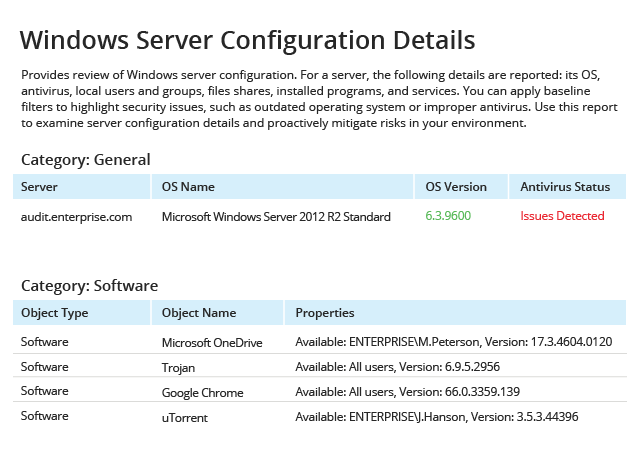Select the Microsoft OneDrive software entry

(212, 343)
